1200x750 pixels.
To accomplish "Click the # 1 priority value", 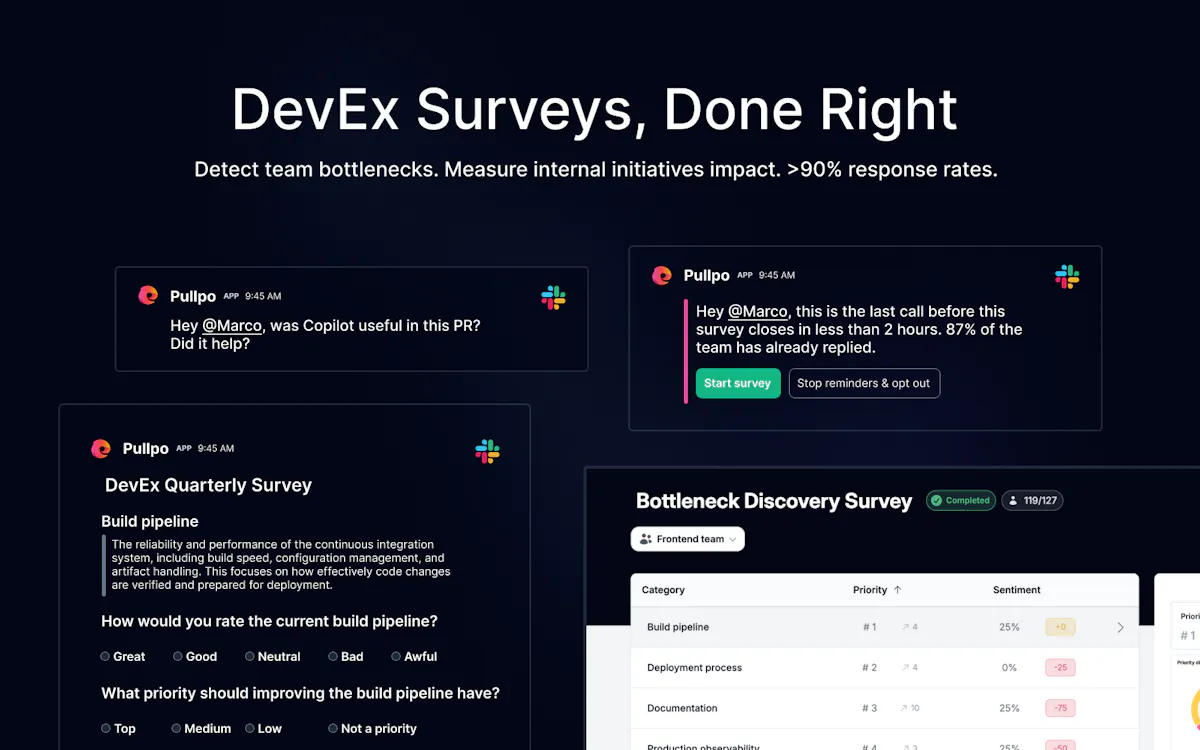I will point(870,627).
